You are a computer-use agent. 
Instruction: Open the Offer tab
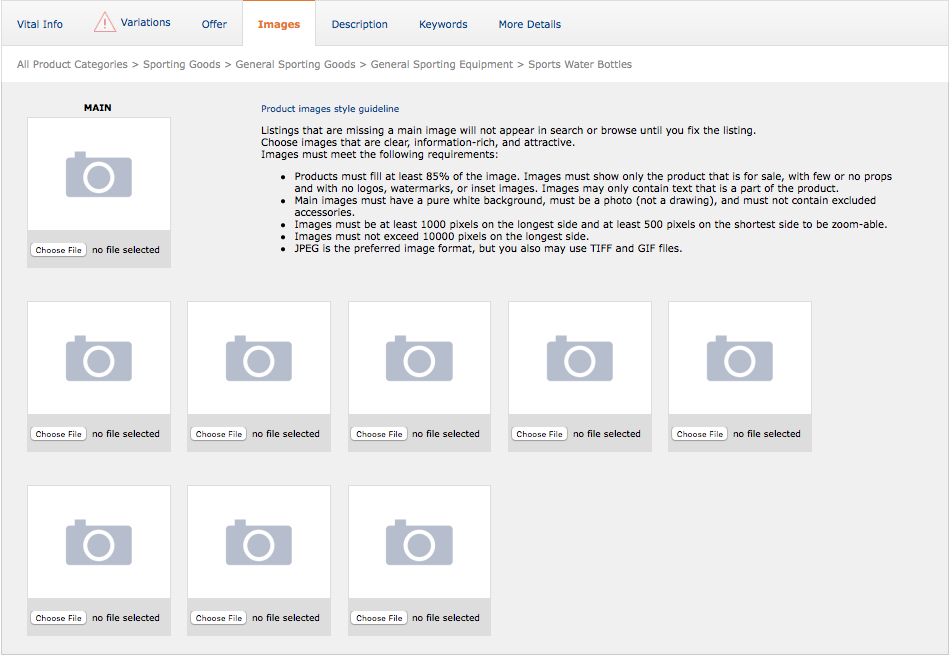tap(214, 23)
